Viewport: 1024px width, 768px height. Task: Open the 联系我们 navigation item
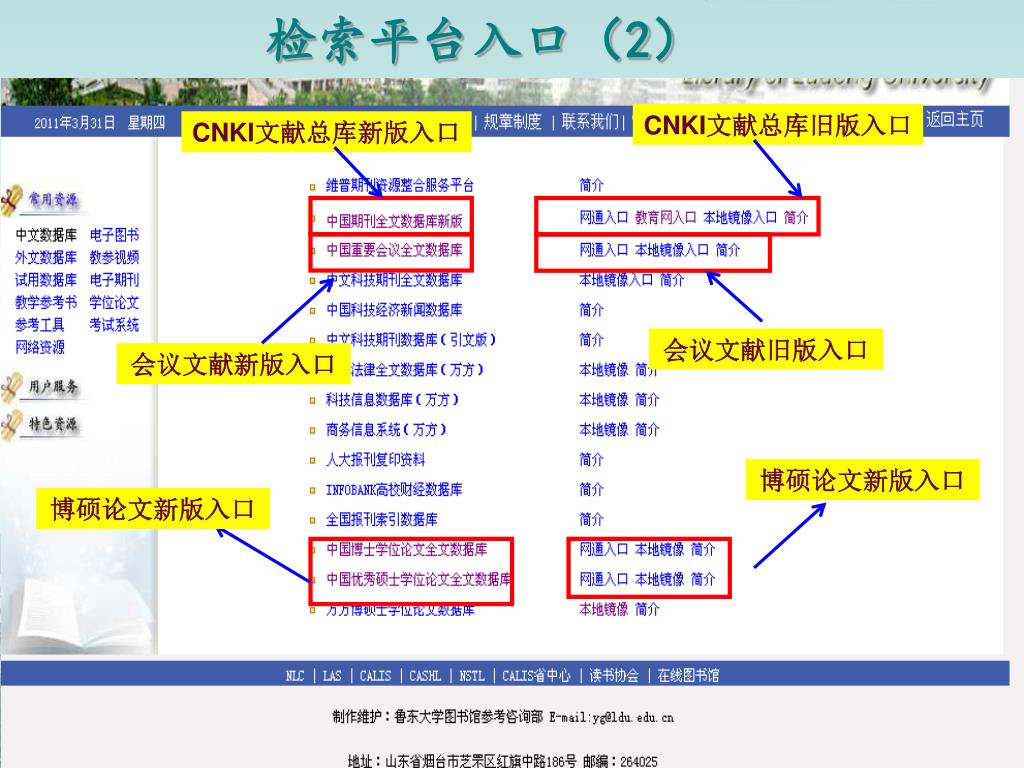pyautogui.click(x=590, y=121)
